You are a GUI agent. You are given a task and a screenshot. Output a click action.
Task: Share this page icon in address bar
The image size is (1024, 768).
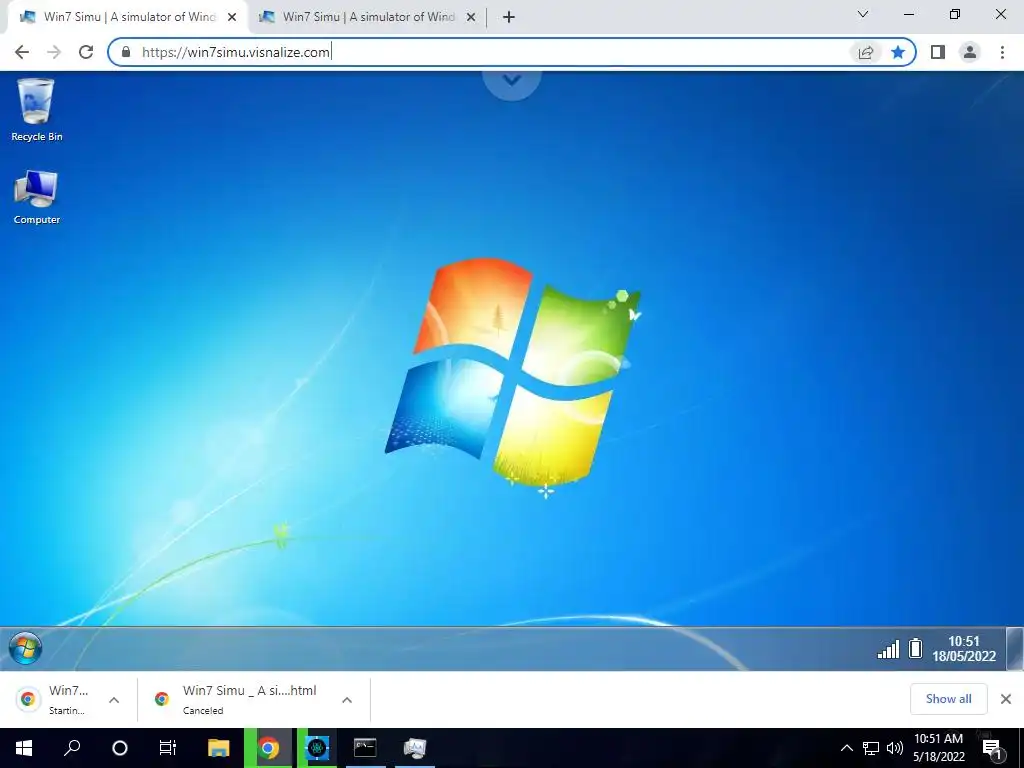[865, 52]
